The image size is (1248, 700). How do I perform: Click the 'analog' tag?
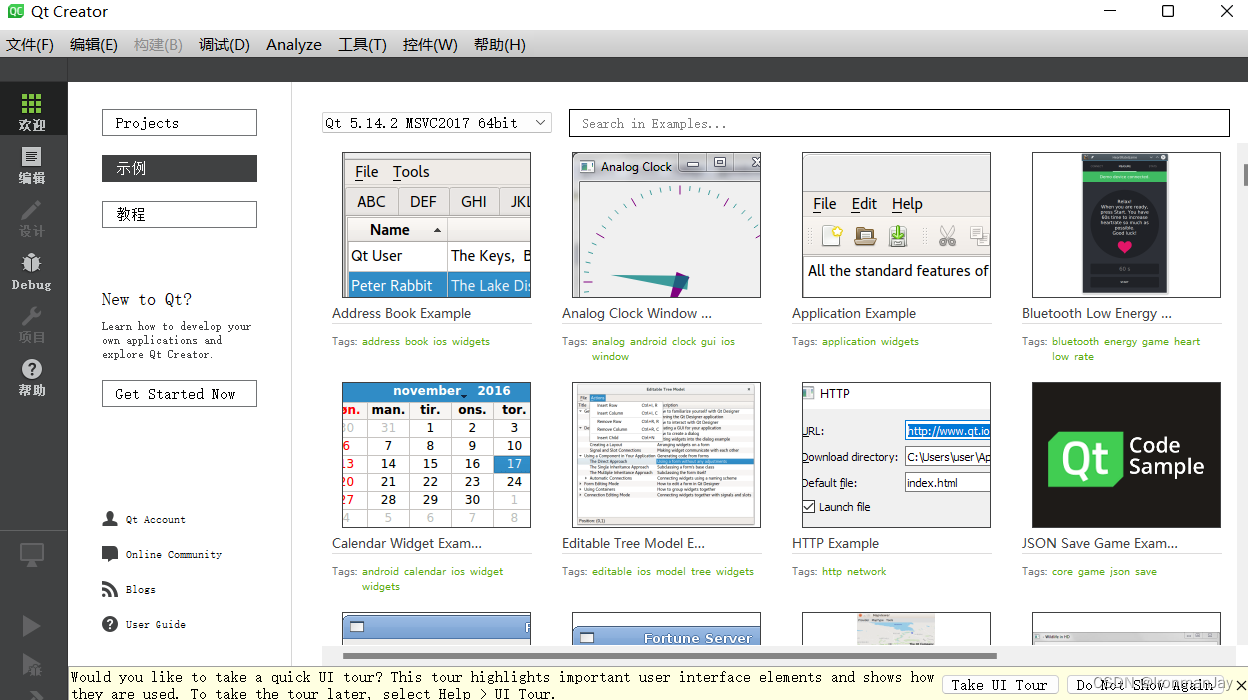(x=608, y=342)
